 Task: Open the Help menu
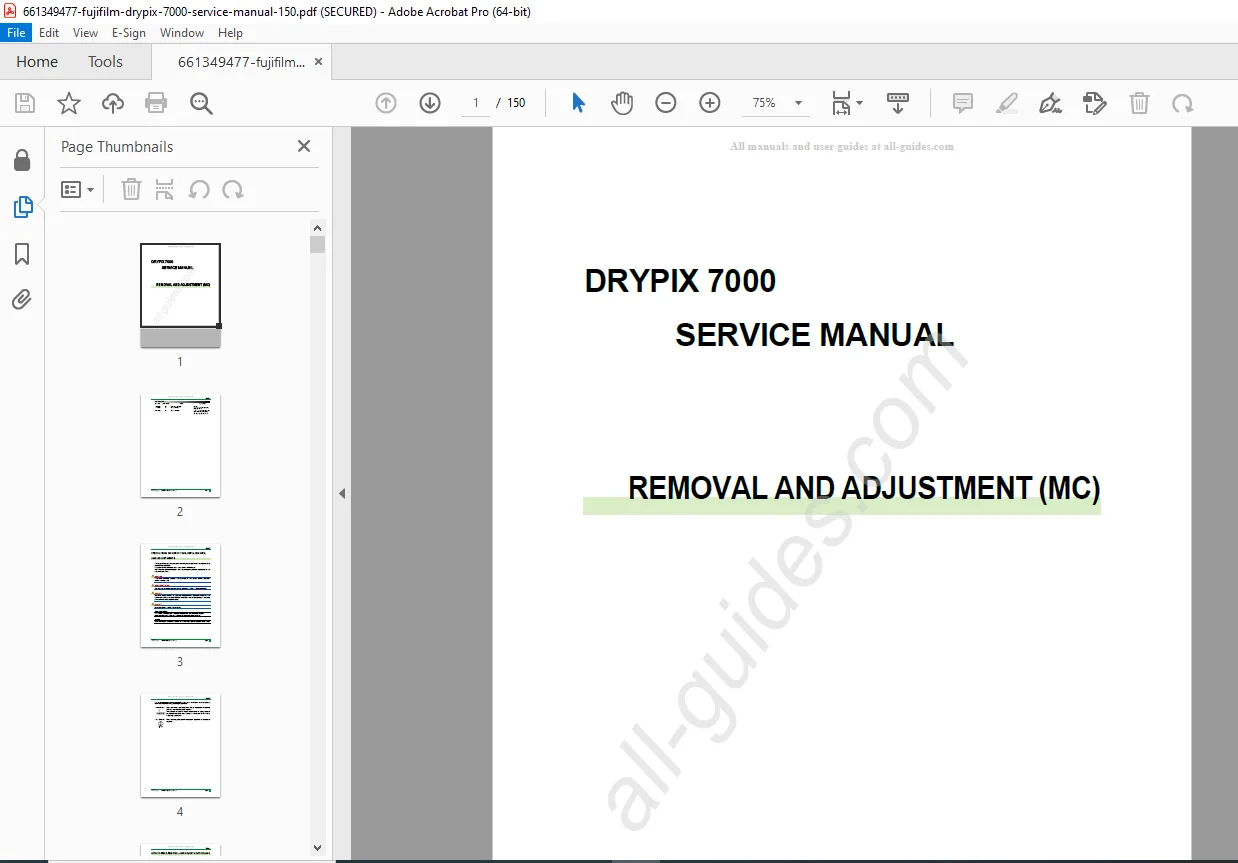tap(231, 33)
